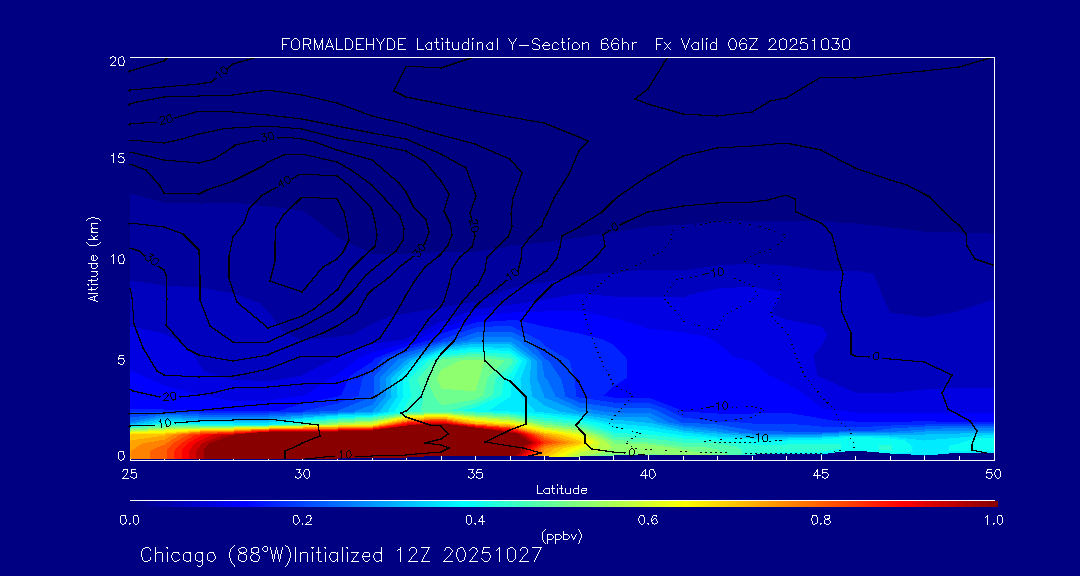The height and width of the screenshot is (576, 1080).
Task: Click the FORMALDEHYDE plot title text
Action: click(565, 45)
